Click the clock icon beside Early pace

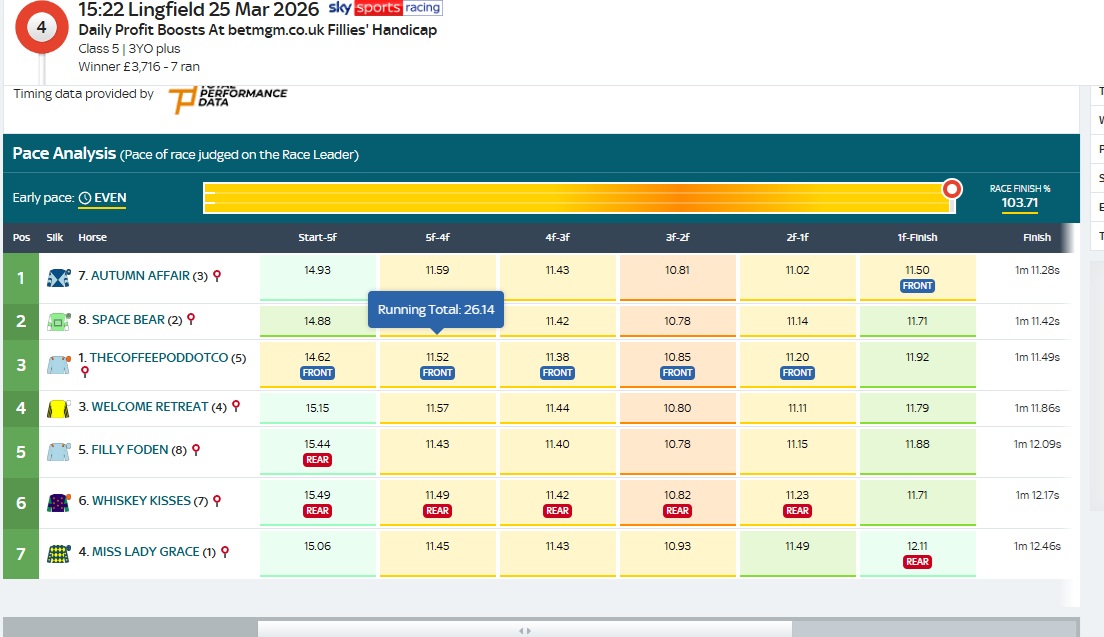tap(85, 198)
